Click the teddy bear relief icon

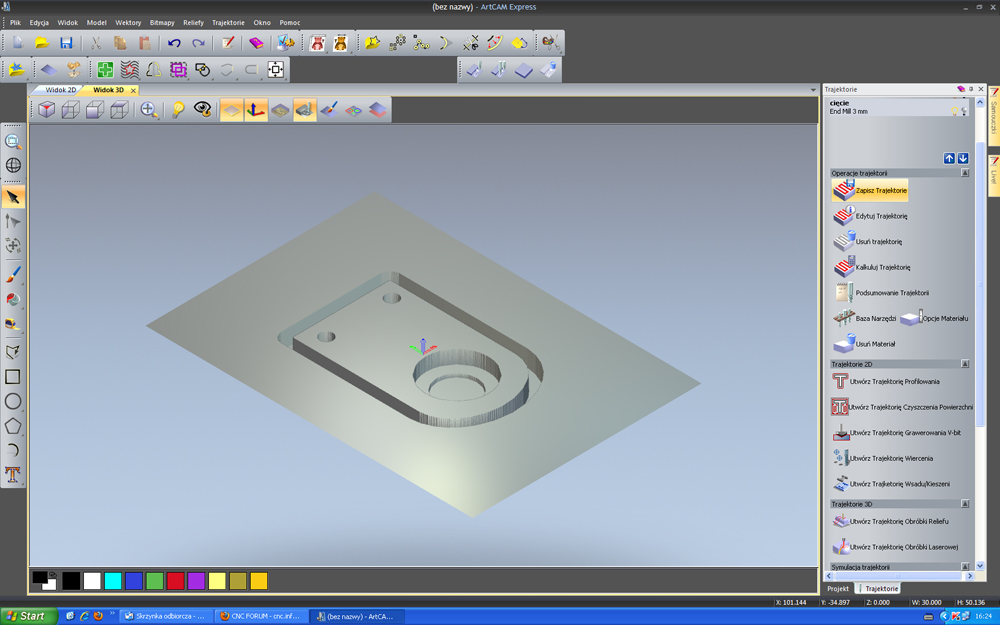[341, 43]
